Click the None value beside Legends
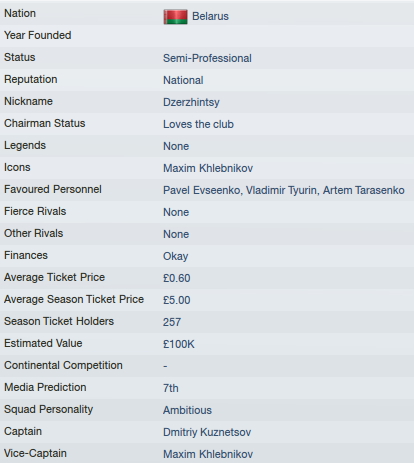414x463 pixels. coord(176,146)
